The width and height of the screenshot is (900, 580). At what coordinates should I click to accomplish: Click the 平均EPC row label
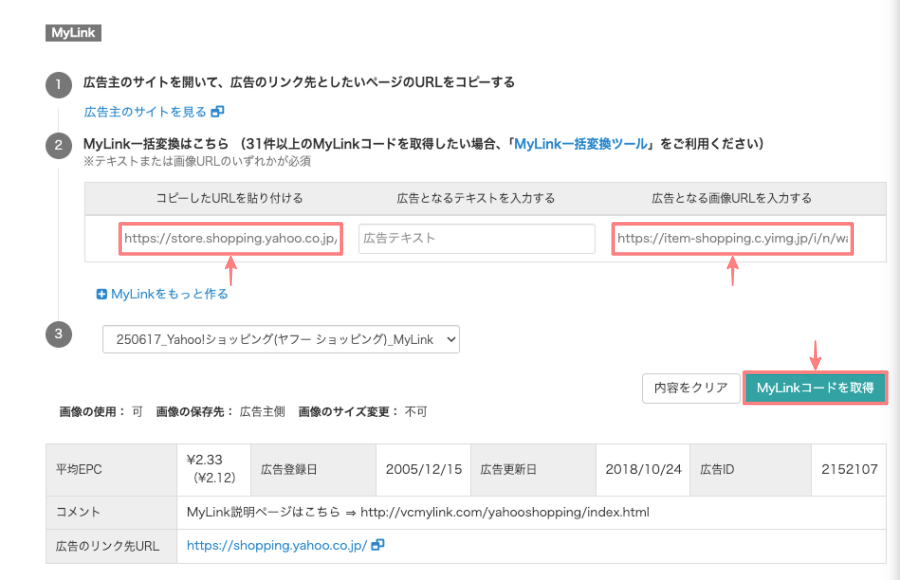coord(79,470)
